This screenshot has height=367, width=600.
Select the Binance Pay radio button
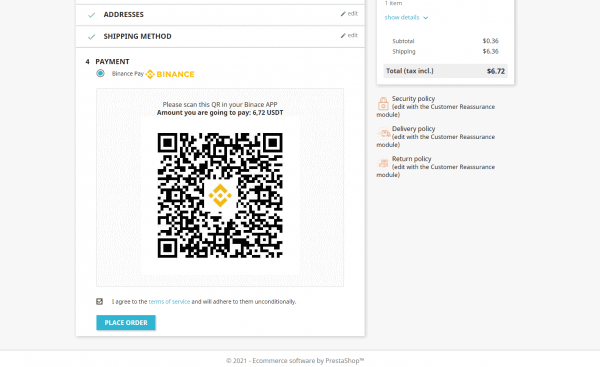100,73
